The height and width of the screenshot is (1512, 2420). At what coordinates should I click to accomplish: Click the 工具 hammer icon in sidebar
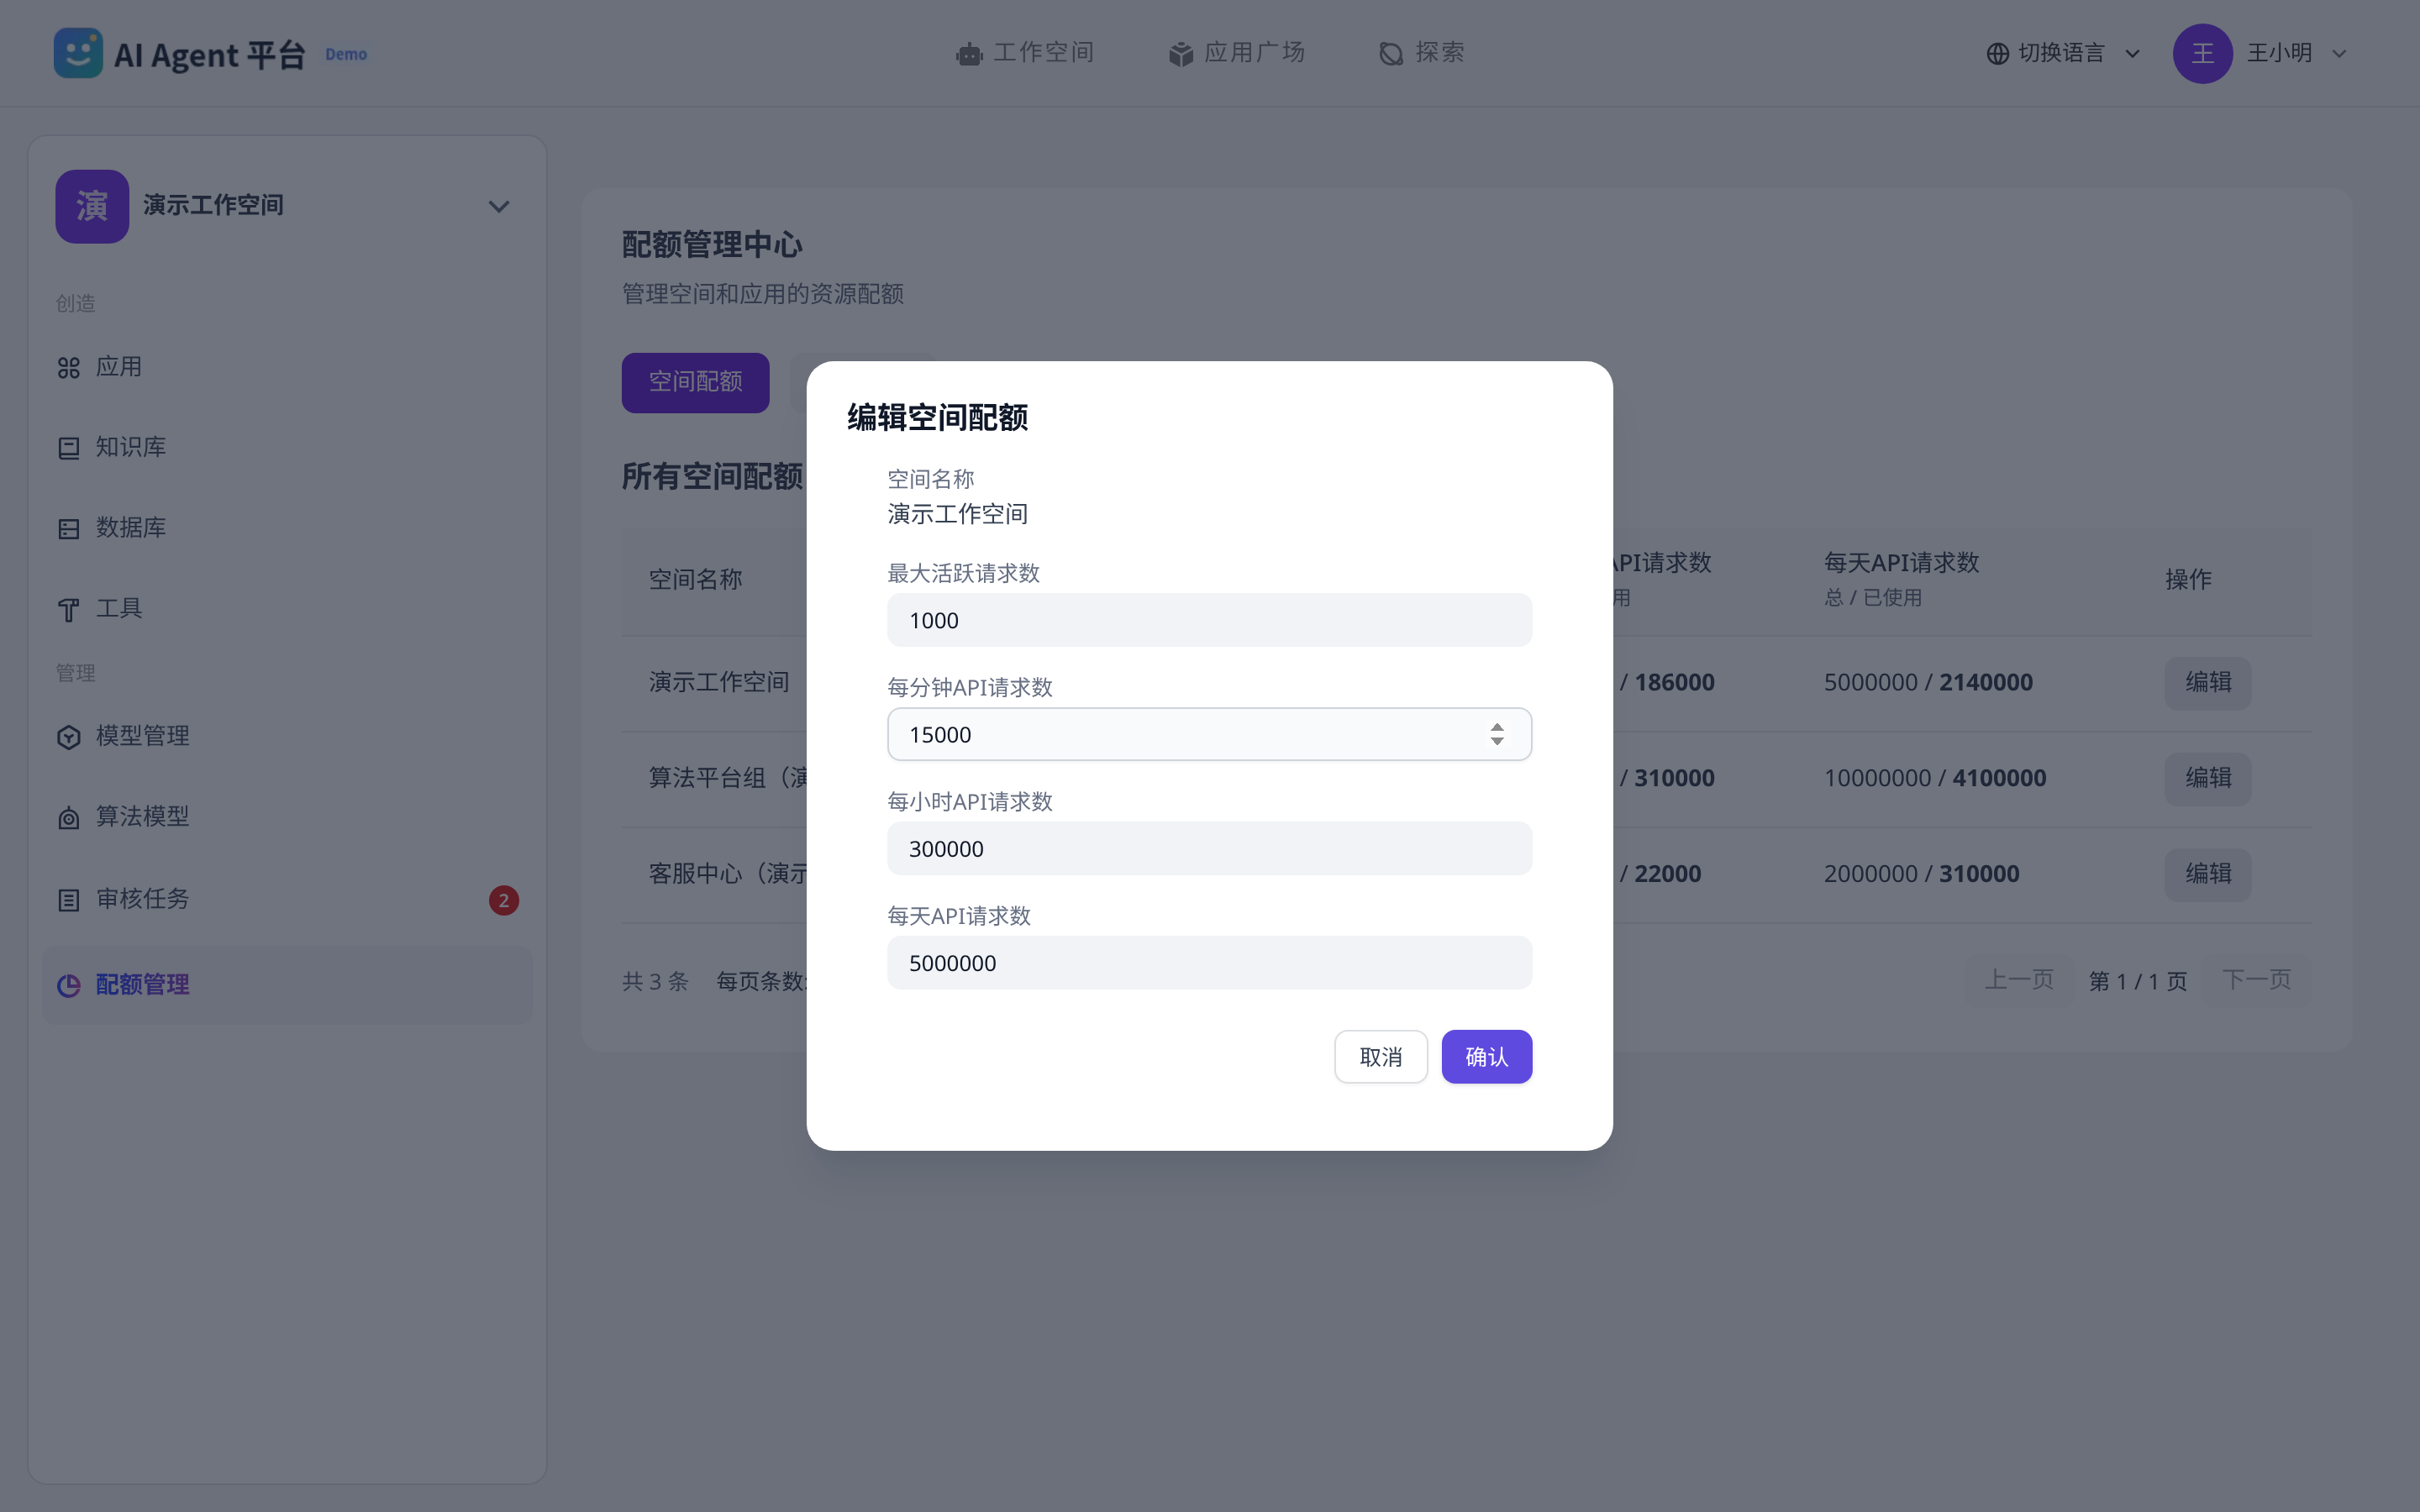(x=69, y=610)
